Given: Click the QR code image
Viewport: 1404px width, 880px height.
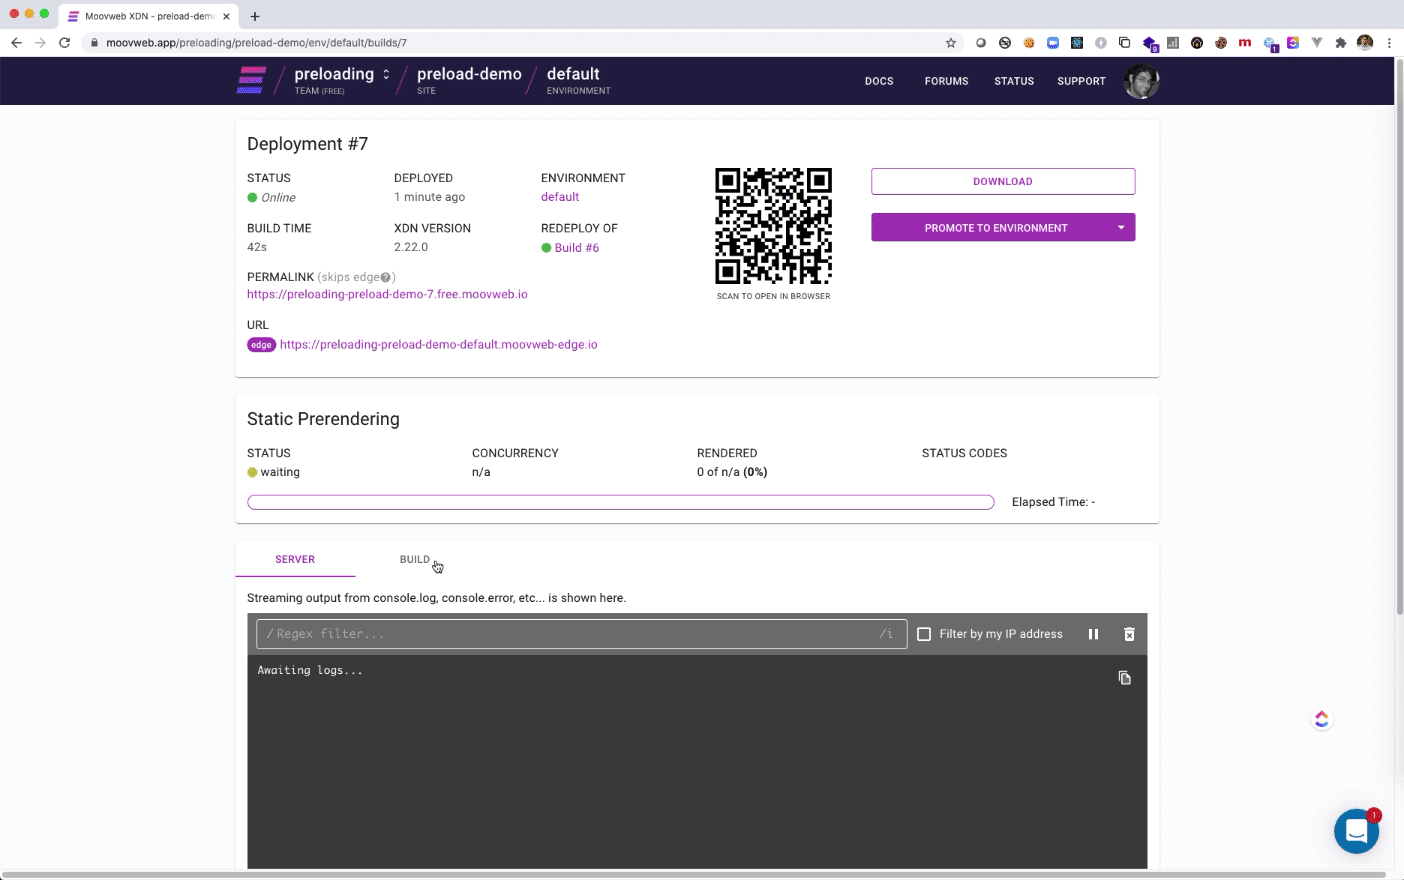Looking at the screenshot, I should (x=773, y=226).
